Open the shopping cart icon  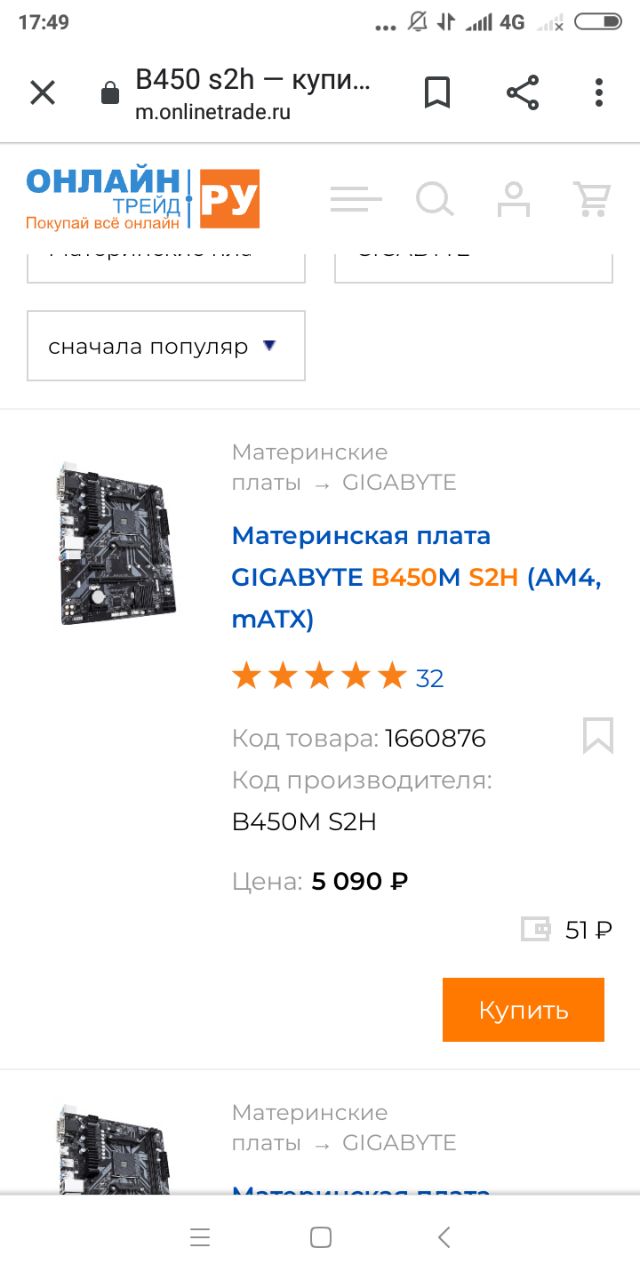(591, 199)
